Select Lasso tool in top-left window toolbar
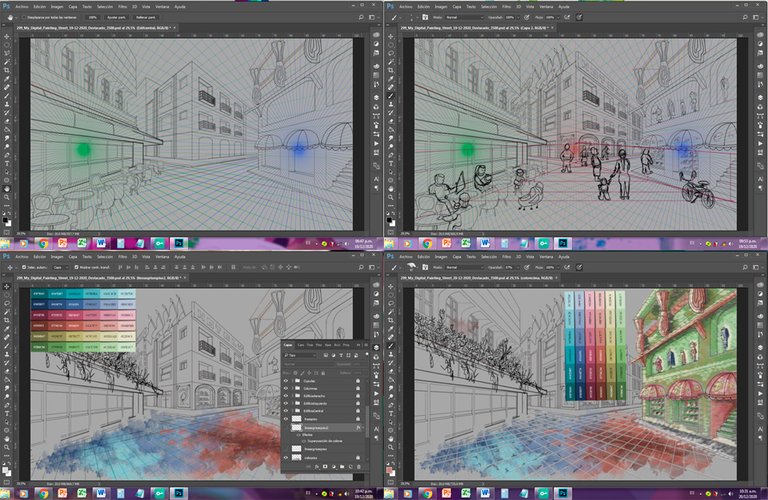The width and height of the screenshot is (768, 500). point(7,53)
